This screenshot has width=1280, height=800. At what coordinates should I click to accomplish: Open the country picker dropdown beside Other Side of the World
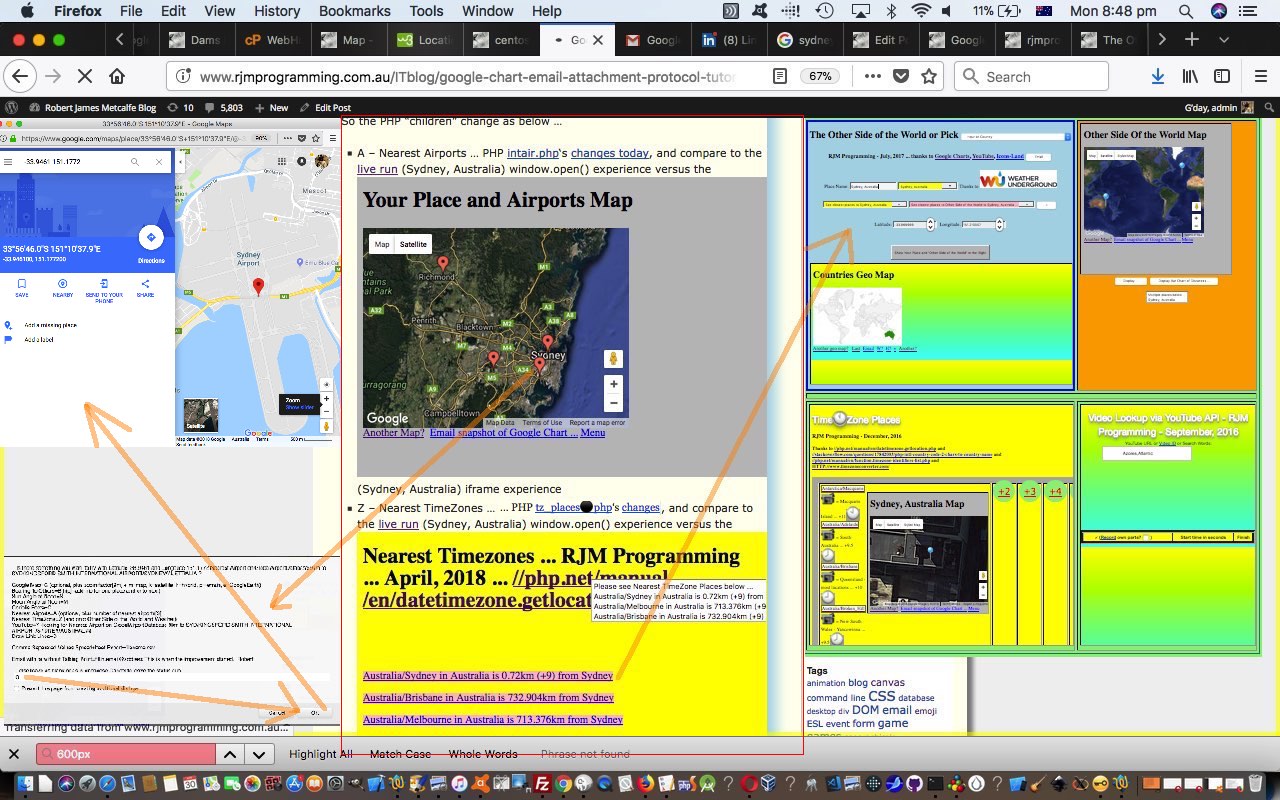point(1017,136)
